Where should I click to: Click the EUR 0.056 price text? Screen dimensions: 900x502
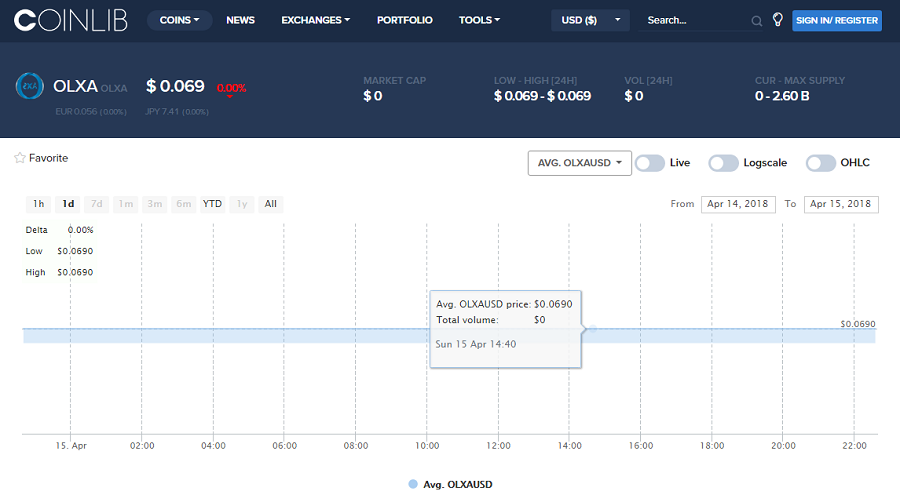tap(91, 111)
